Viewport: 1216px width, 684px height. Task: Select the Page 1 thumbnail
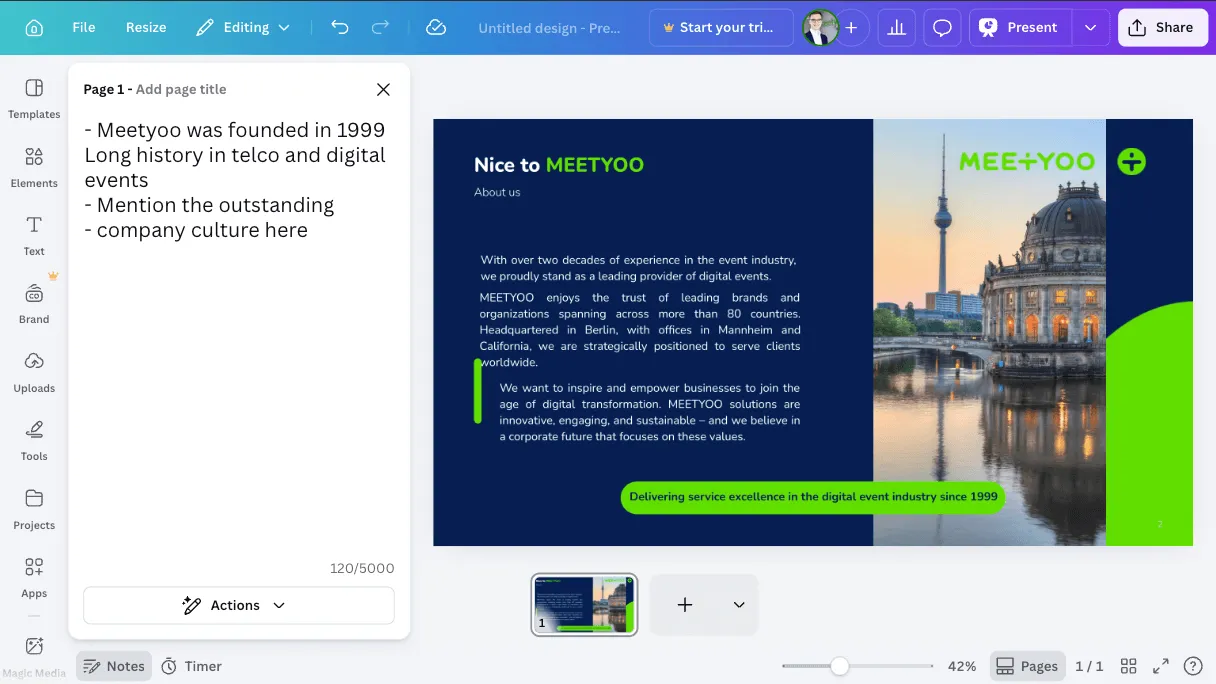tap(584, 605)
